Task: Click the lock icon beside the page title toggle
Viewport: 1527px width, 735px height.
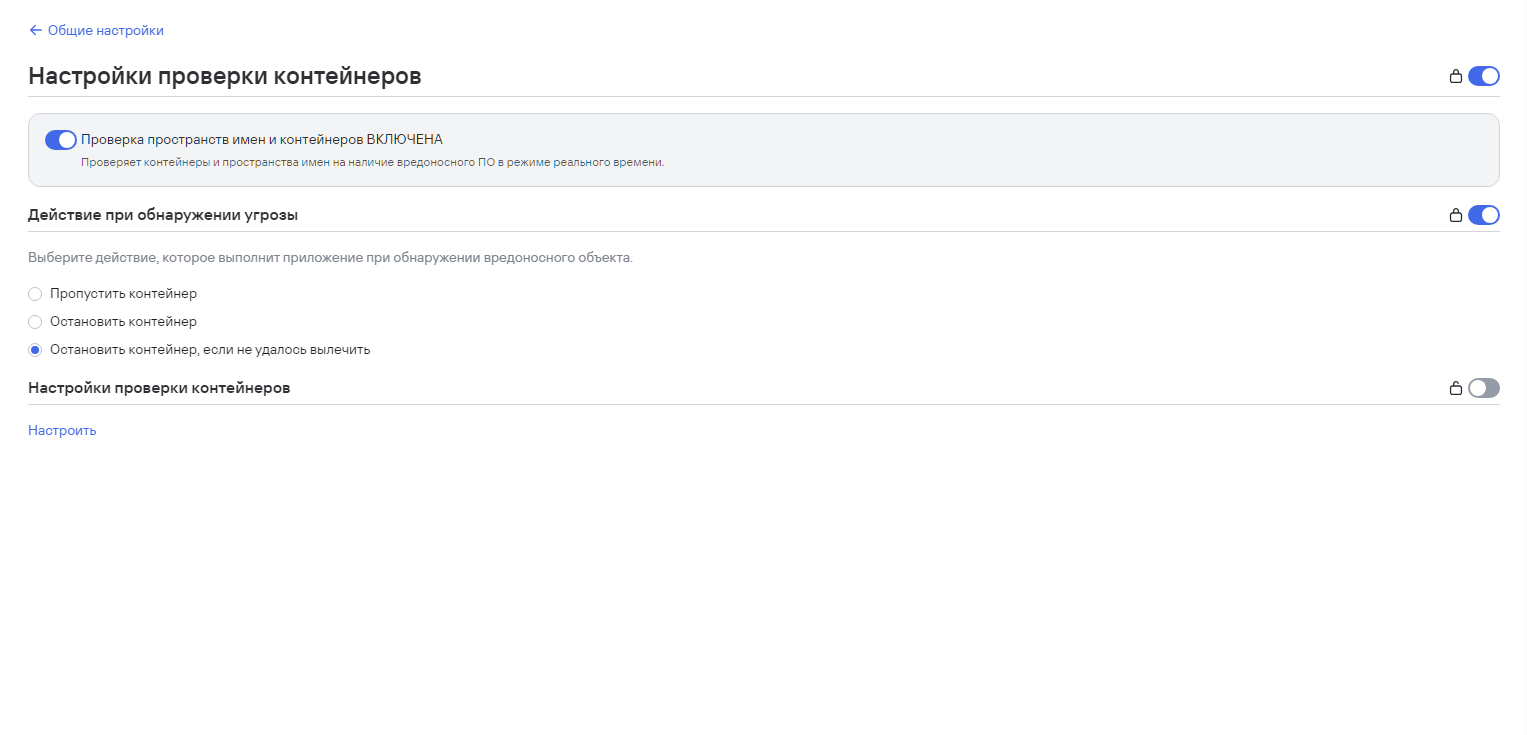Action: click(x=1456, y=76)
